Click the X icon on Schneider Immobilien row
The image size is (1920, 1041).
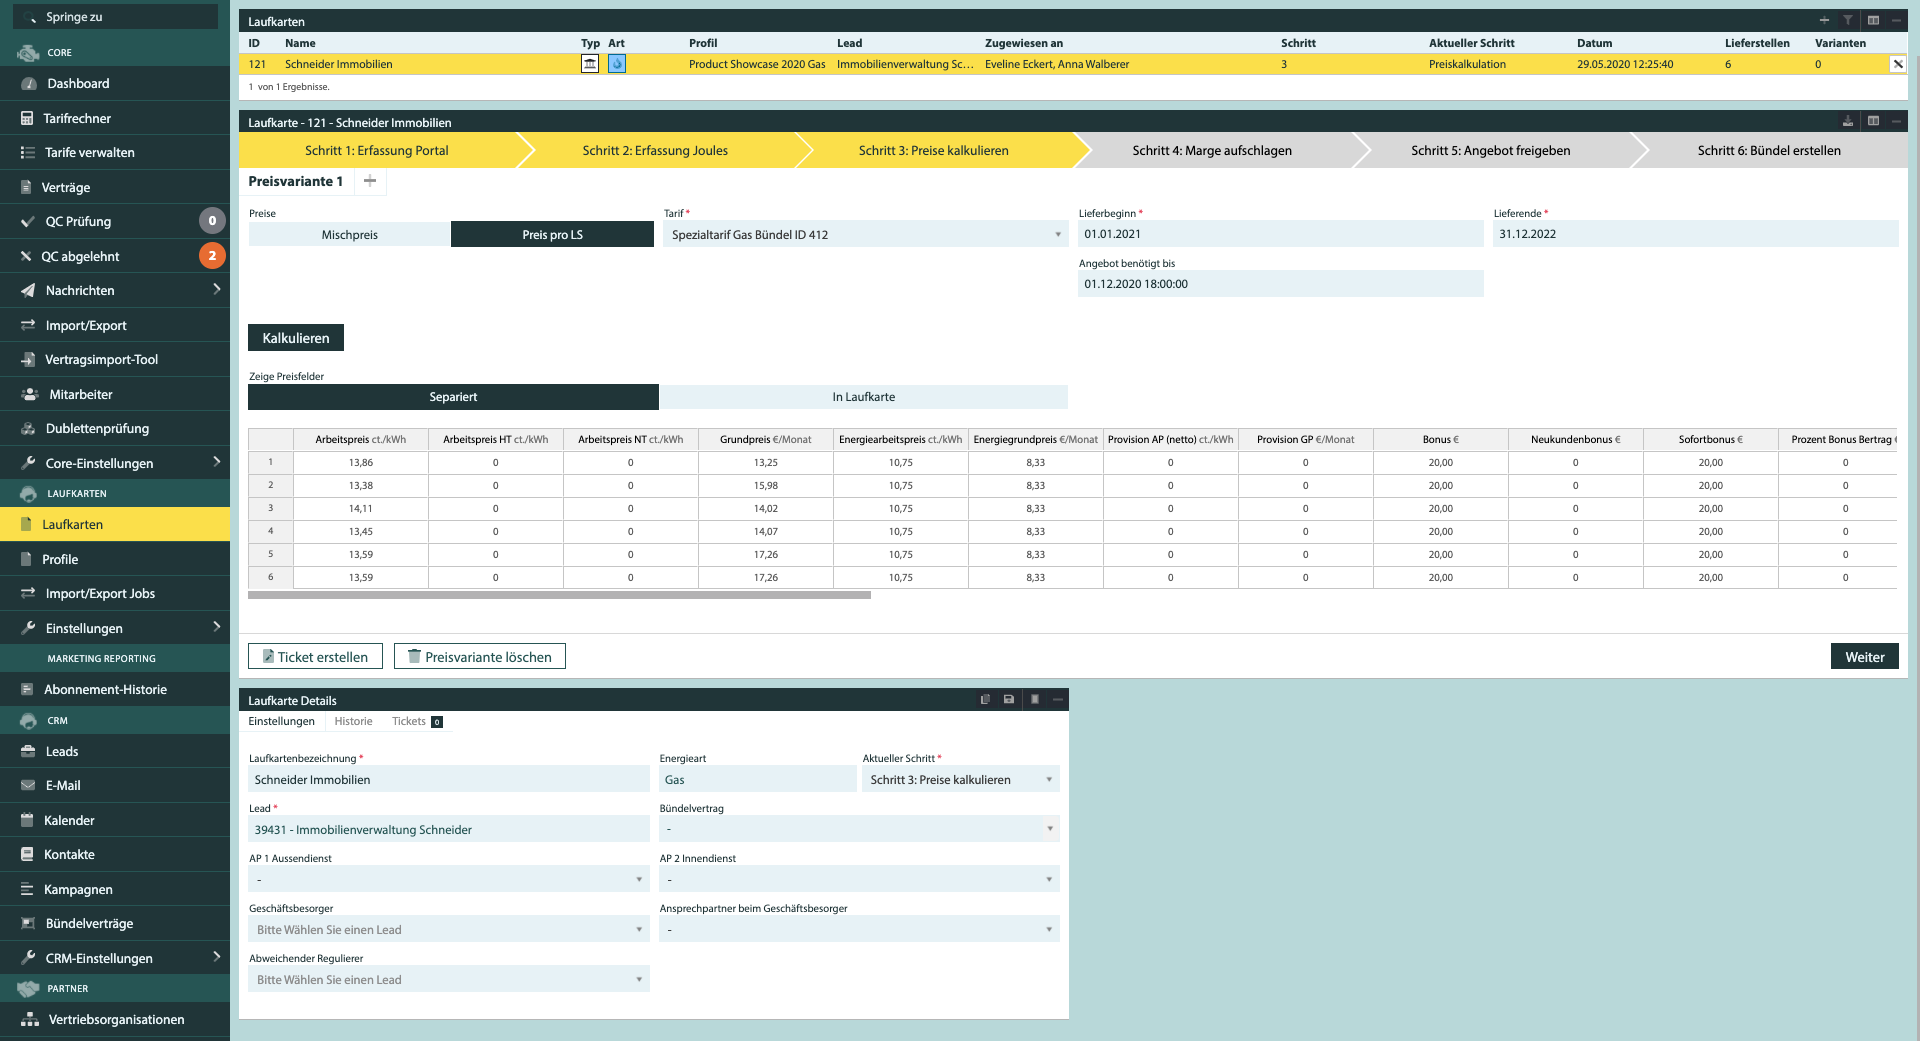(x=1897, y=64)
